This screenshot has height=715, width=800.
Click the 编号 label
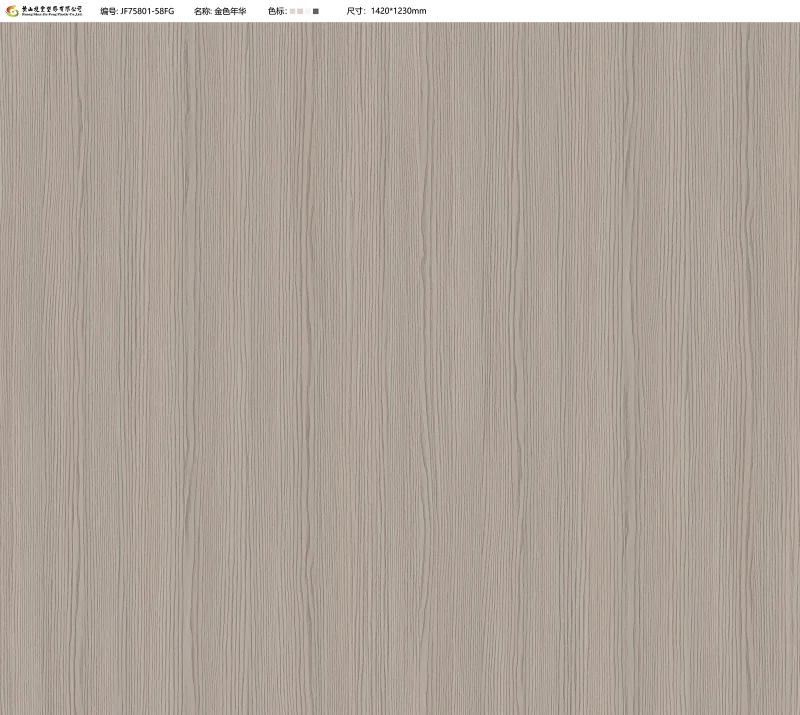pos(109,11)
